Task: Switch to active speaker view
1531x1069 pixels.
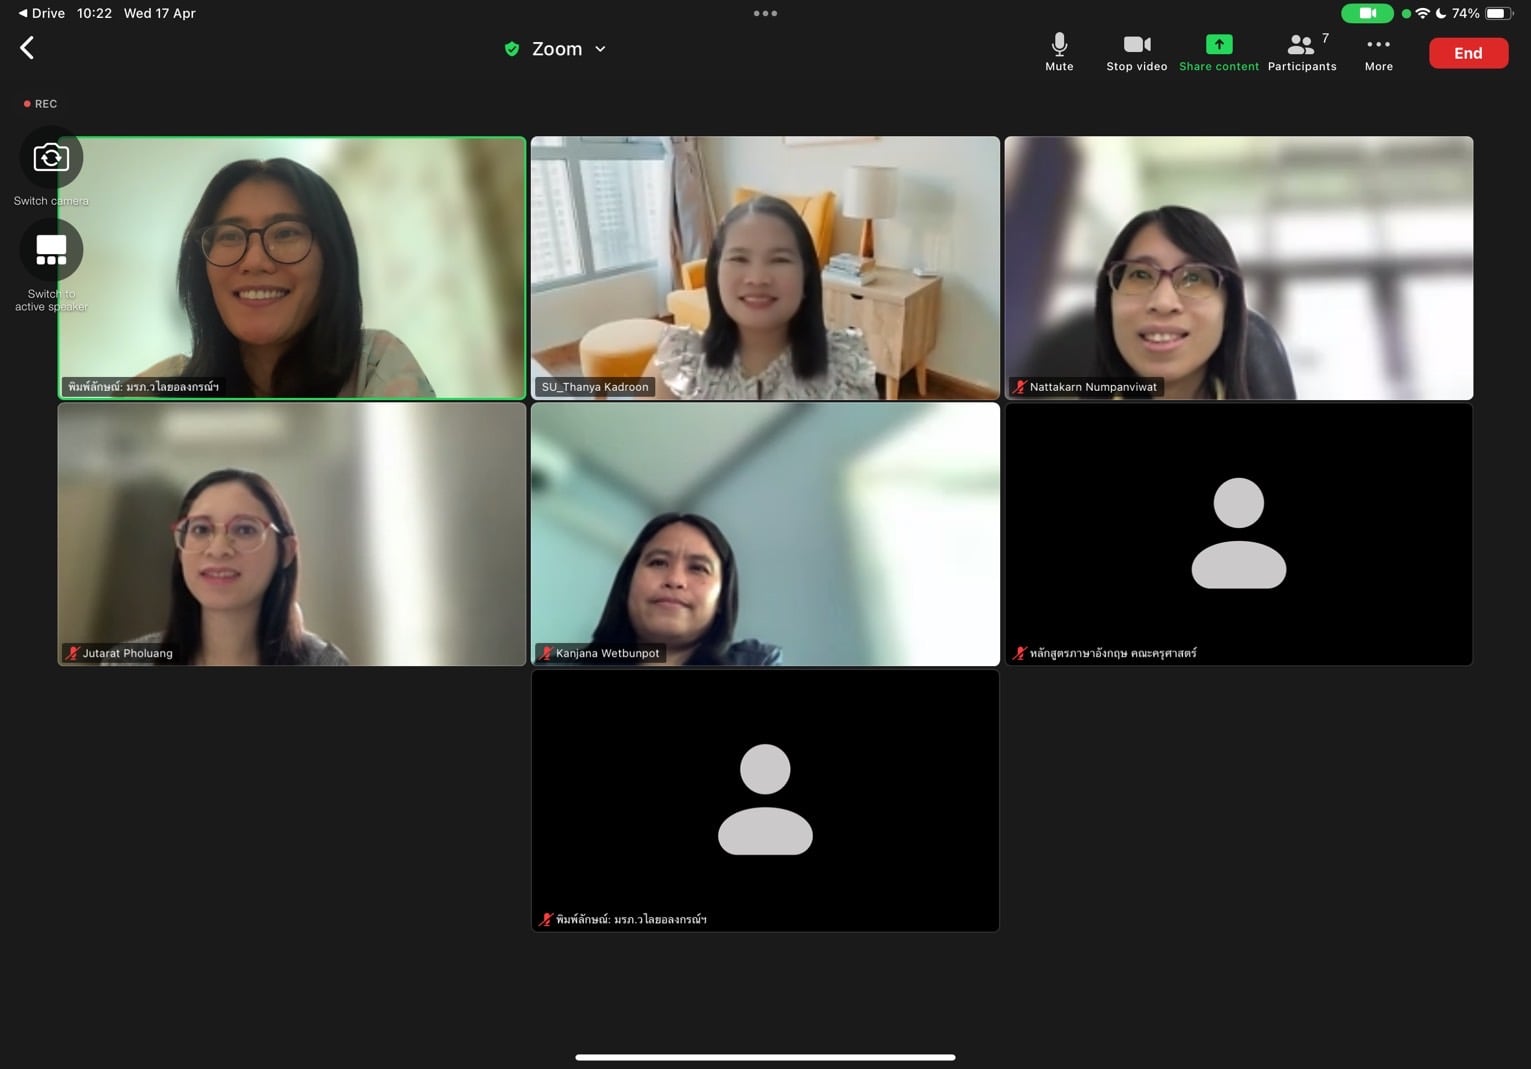Action: click(51, 250)
